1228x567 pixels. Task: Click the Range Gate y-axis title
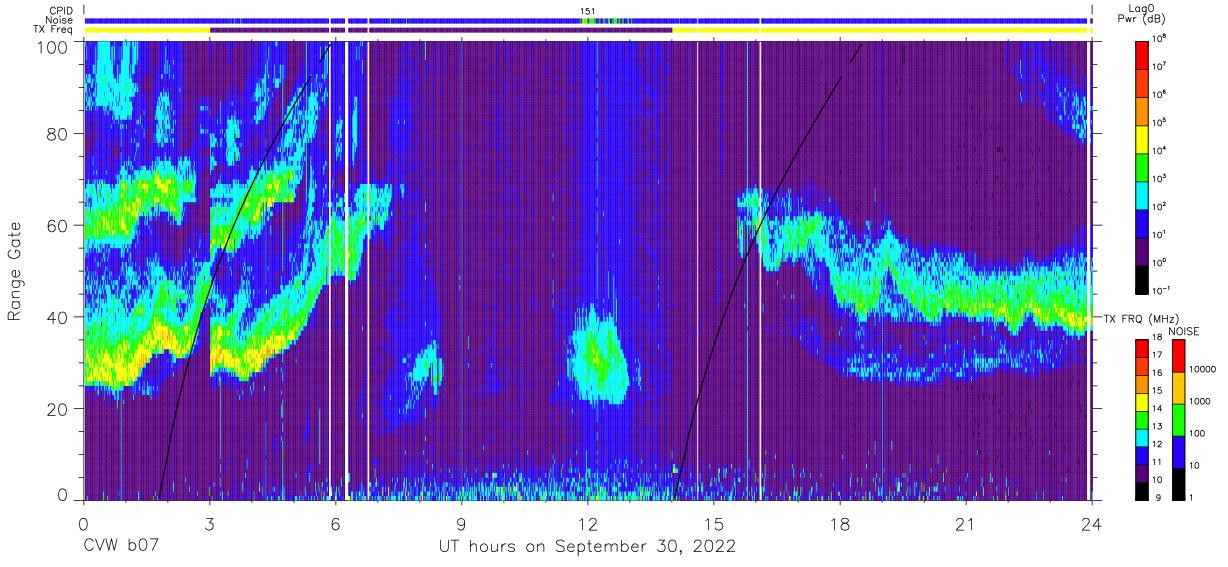pyautogui.click(x=16, y=271)
